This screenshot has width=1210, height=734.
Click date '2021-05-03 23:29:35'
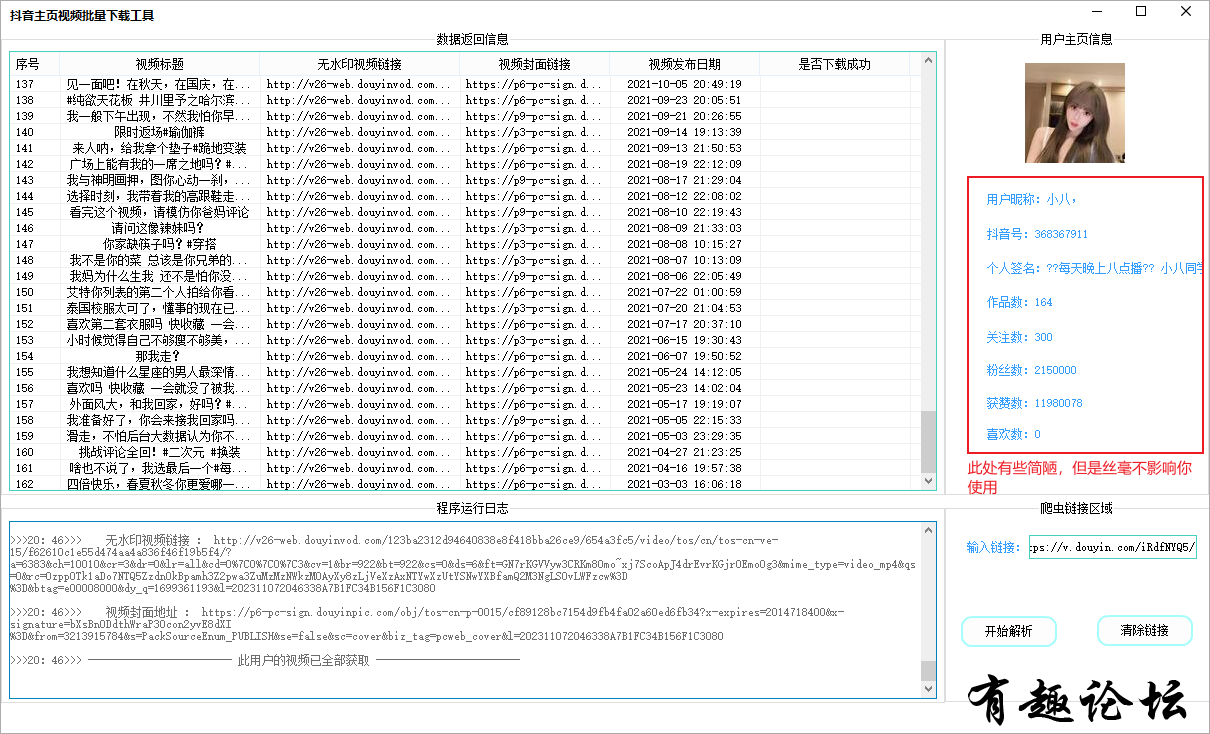click(684, 436)
